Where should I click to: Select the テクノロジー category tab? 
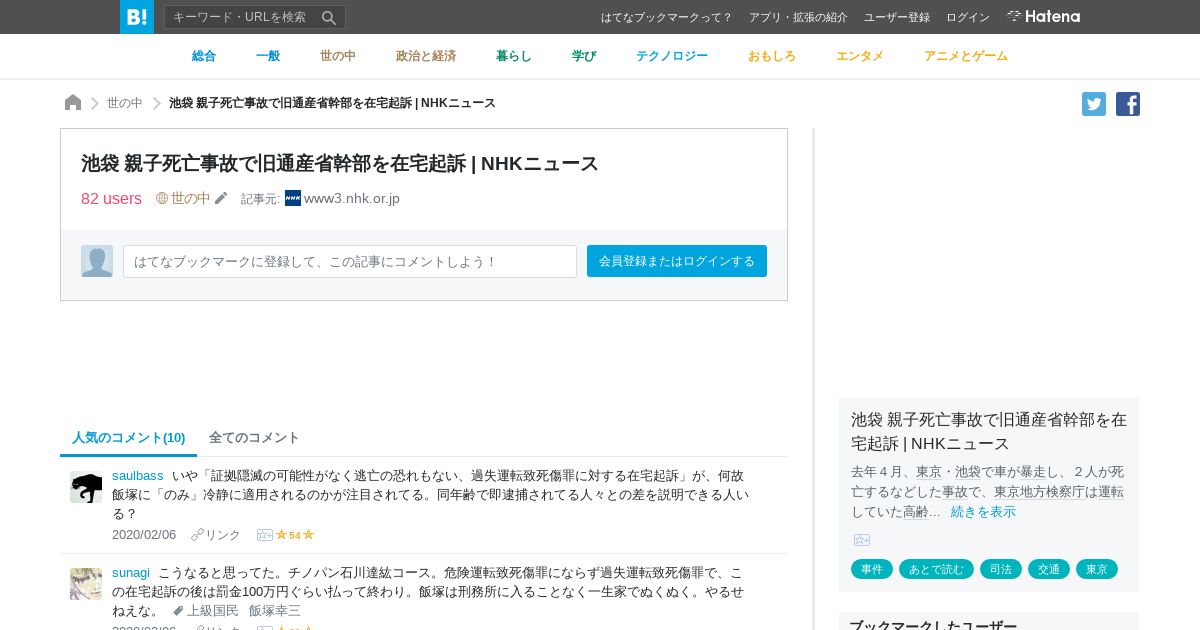pos(672,56)
